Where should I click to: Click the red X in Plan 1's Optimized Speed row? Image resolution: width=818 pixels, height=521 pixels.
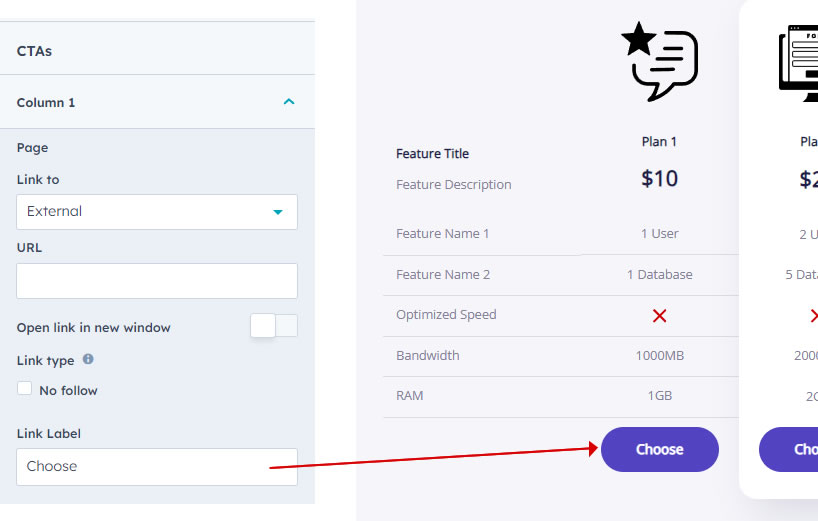pyautogui.click(x=659, y=316)
